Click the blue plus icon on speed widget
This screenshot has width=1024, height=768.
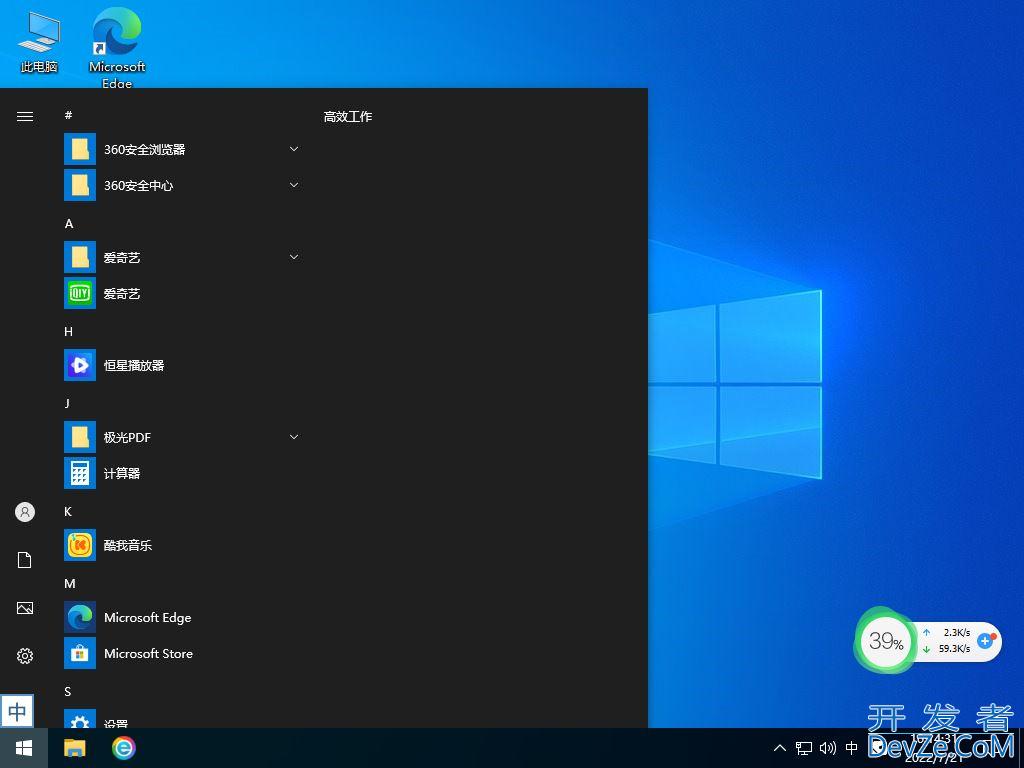[986, 641]
